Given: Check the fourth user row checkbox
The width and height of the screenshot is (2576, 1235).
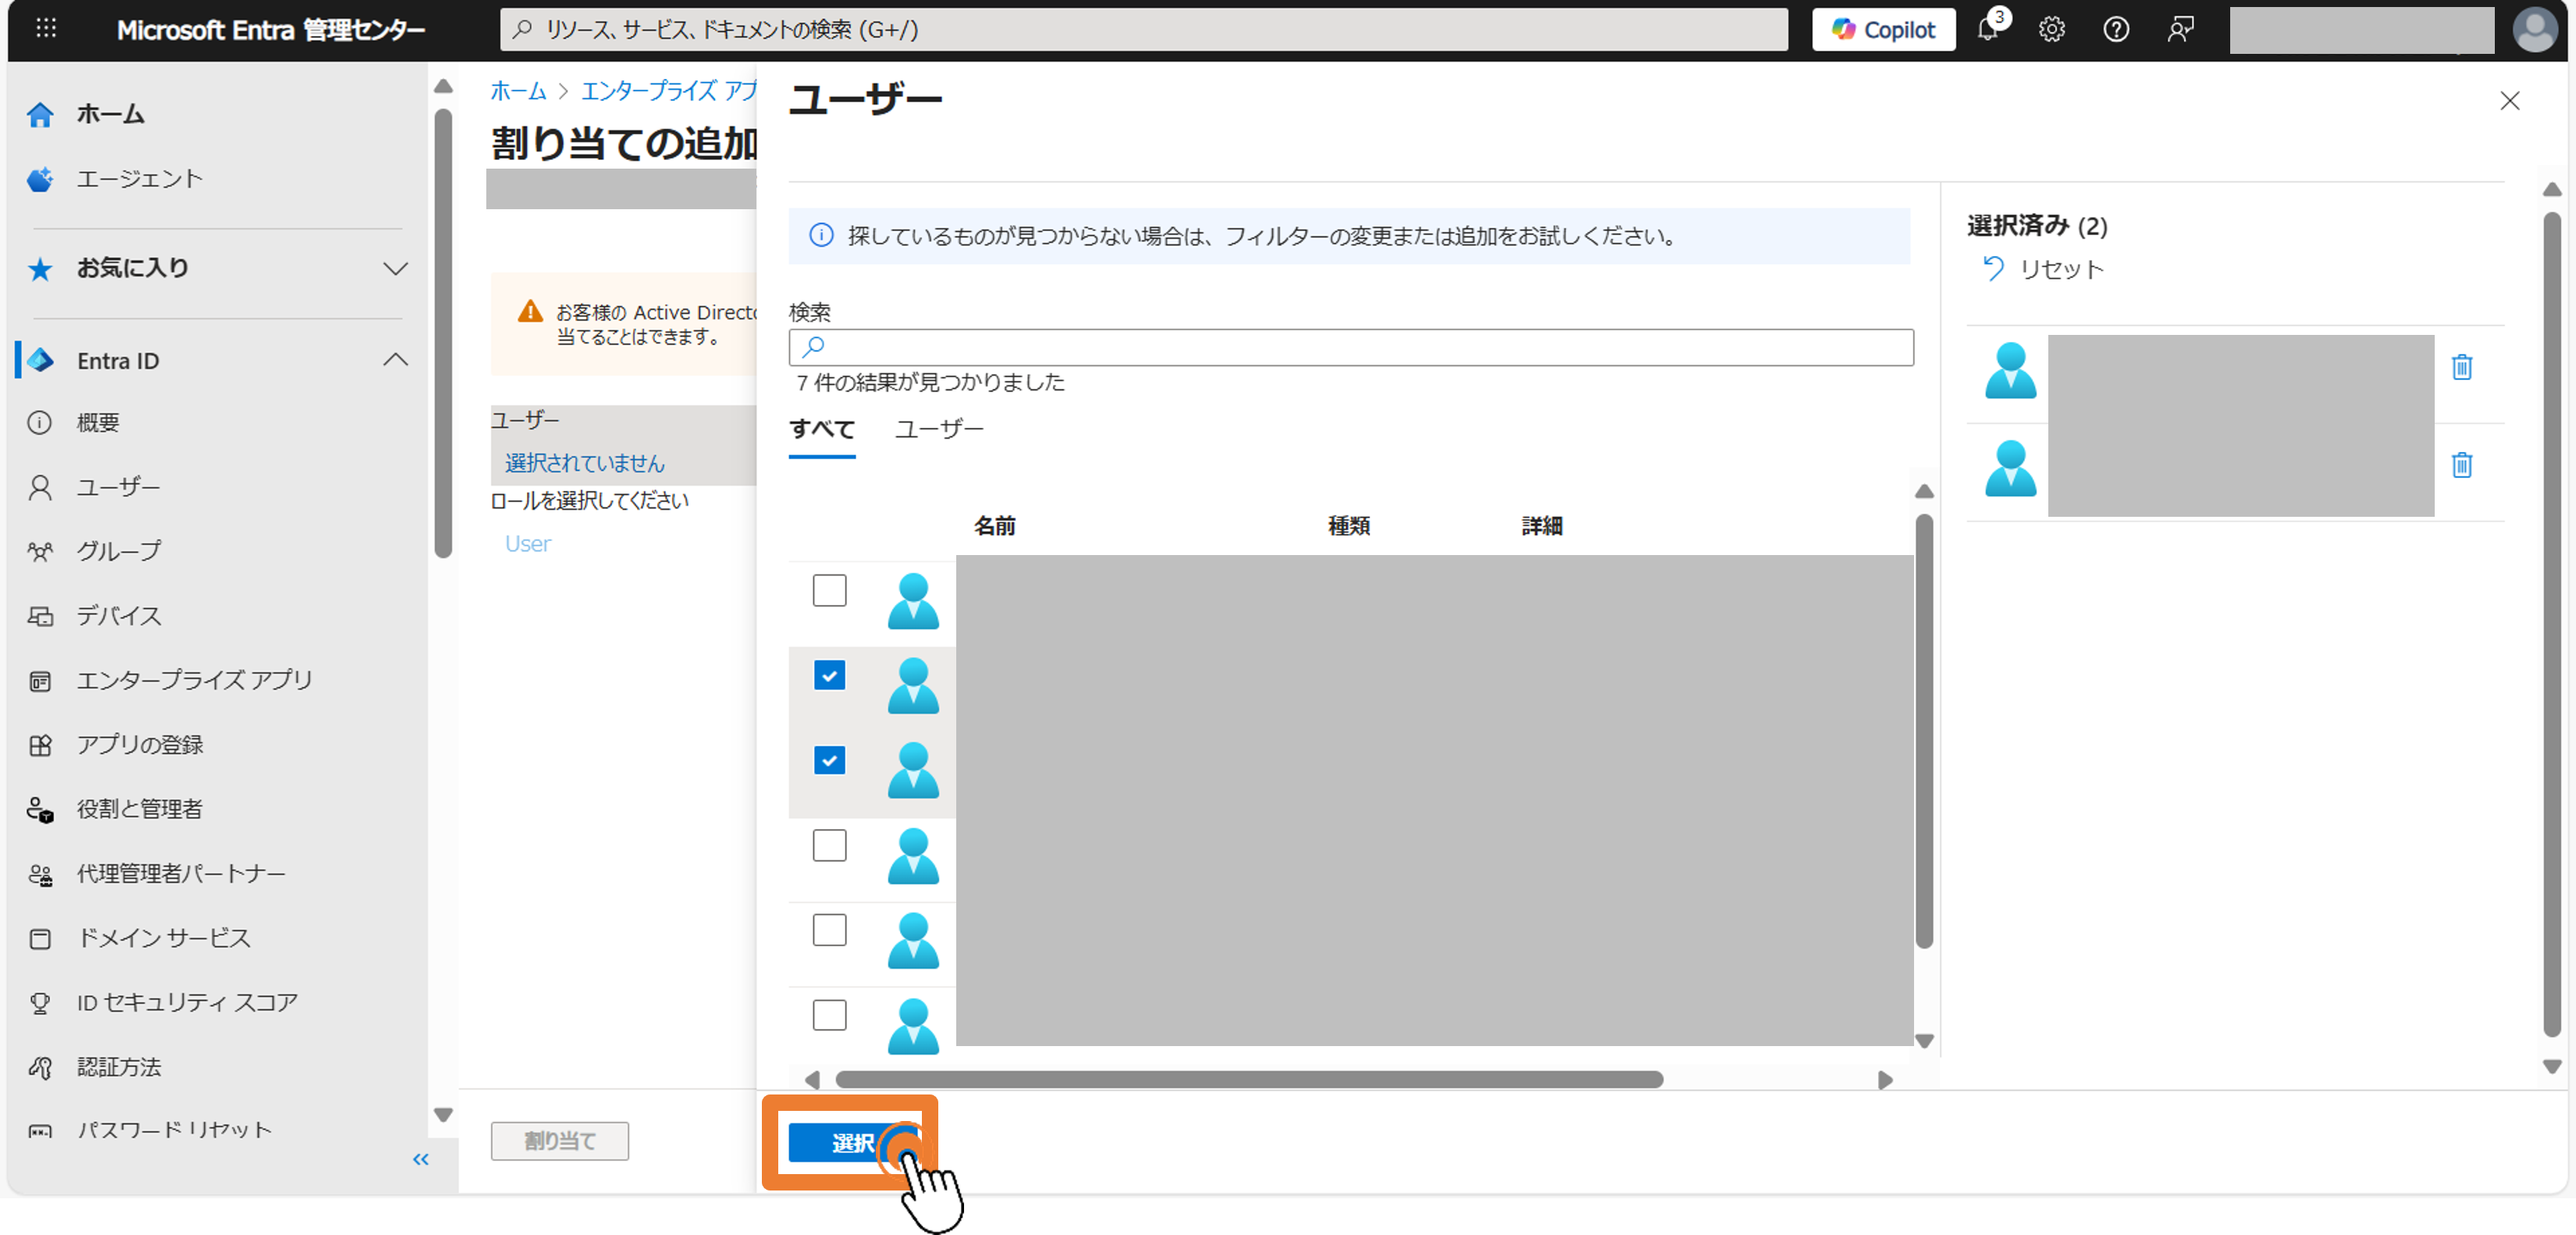Looking at the screenshot, I should tap(829, 846).
